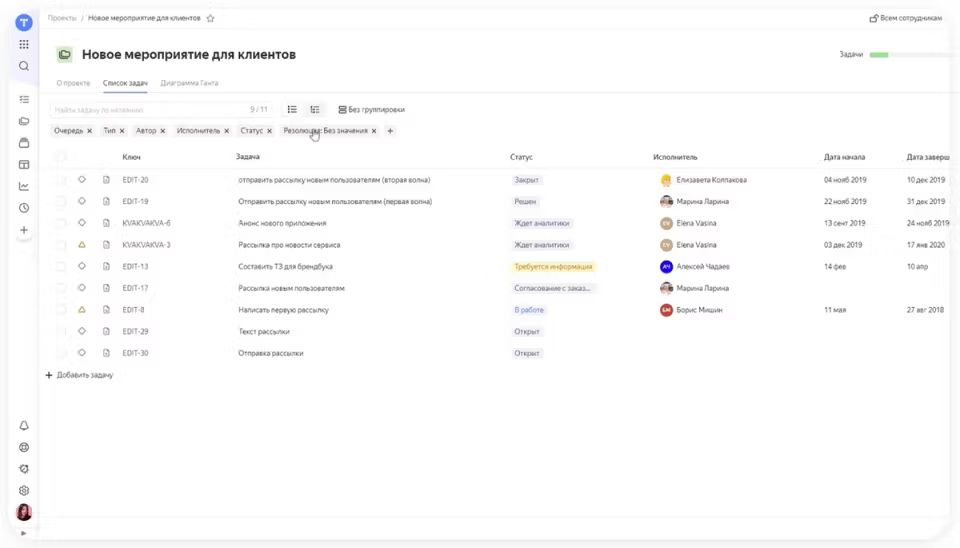Open search from the left sidebar
Image resolution: width=960 pixels, height=548 pixels.
24,66
